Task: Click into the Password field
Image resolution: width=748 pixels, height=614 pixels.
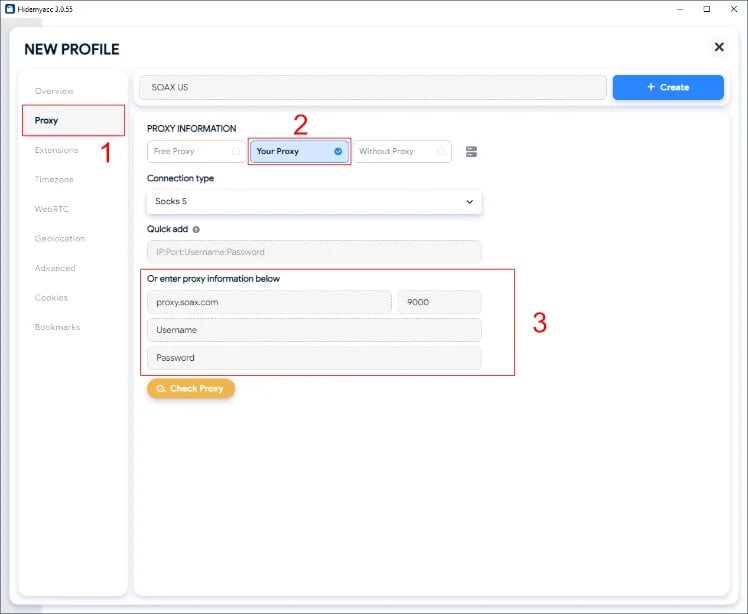Action: (x=314, y=358)
